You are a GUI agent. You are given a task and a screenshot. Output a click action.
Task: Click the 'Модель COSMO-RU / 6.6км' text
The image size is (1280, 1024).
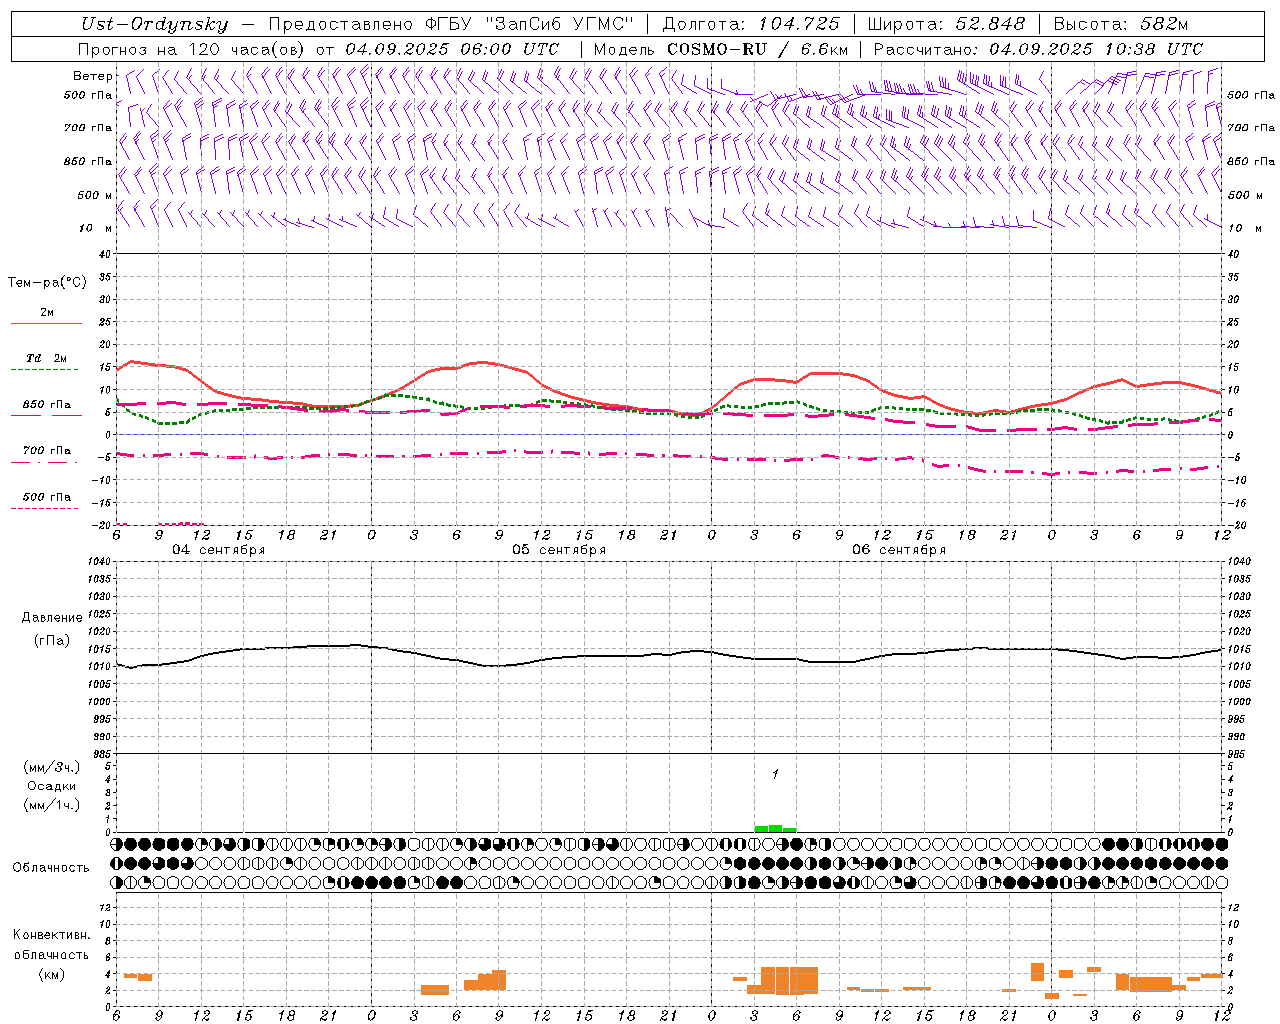(720, 49)
